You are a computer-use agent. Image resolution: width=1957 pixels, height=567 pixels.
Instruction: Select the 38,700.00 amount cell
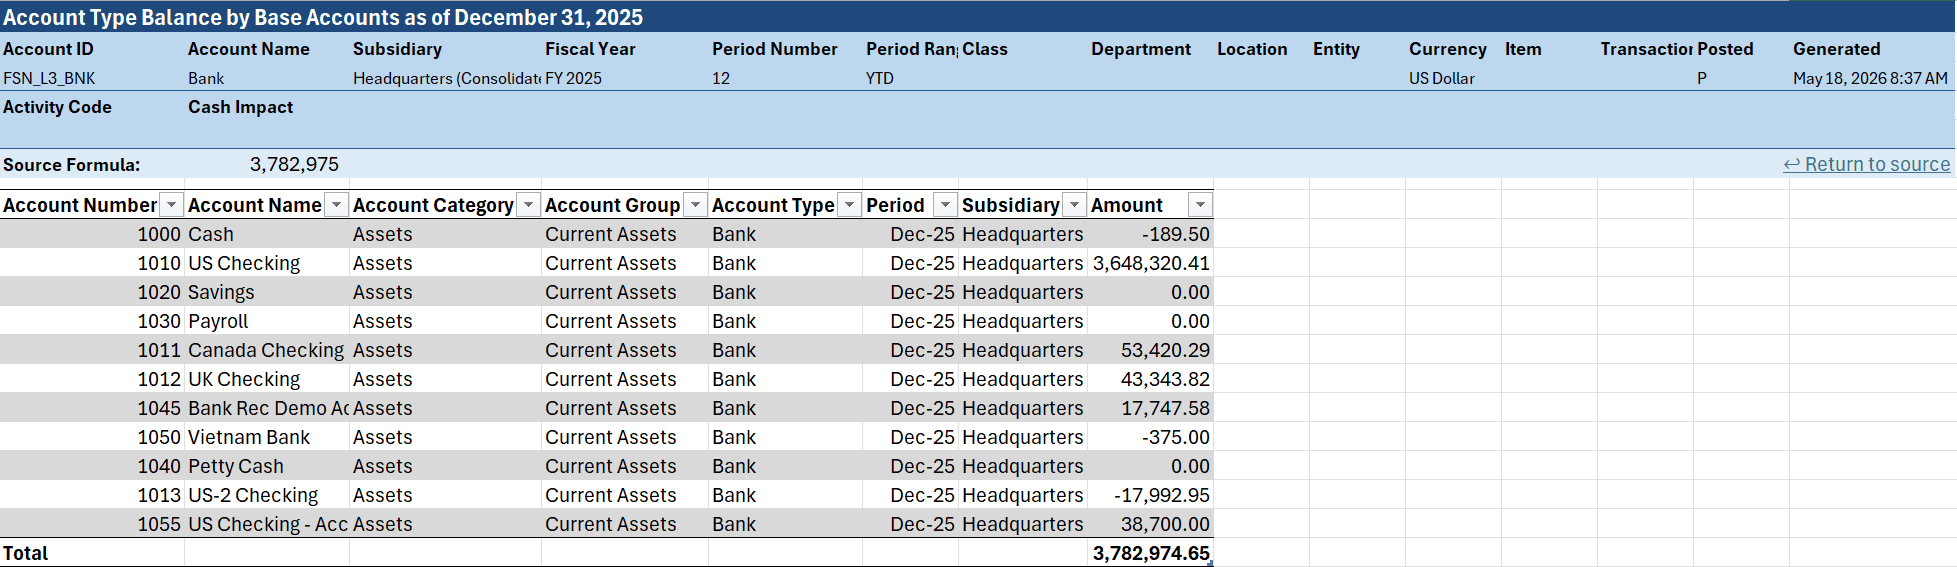coord(1150,524)
